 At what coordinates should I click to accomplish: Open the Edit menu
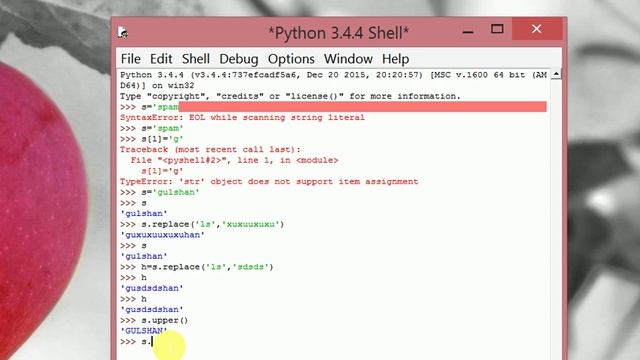coord(161,59)
